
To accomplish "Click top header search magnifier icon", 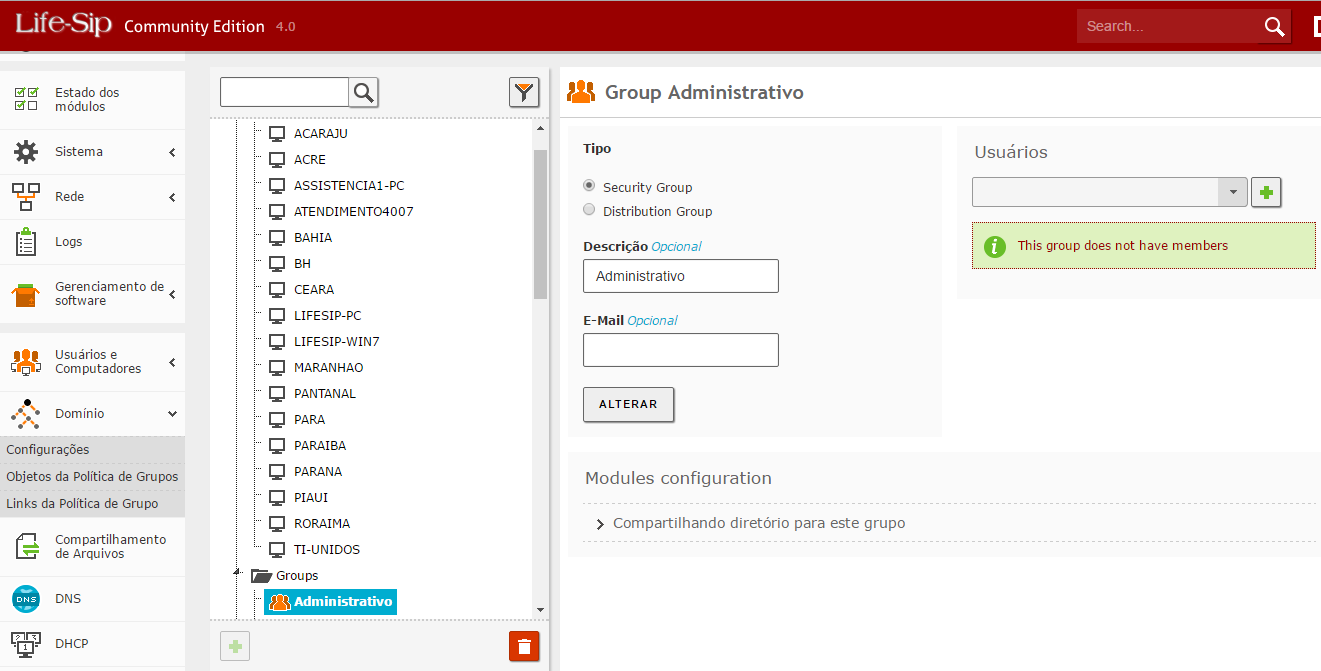I will point(1274,27).
